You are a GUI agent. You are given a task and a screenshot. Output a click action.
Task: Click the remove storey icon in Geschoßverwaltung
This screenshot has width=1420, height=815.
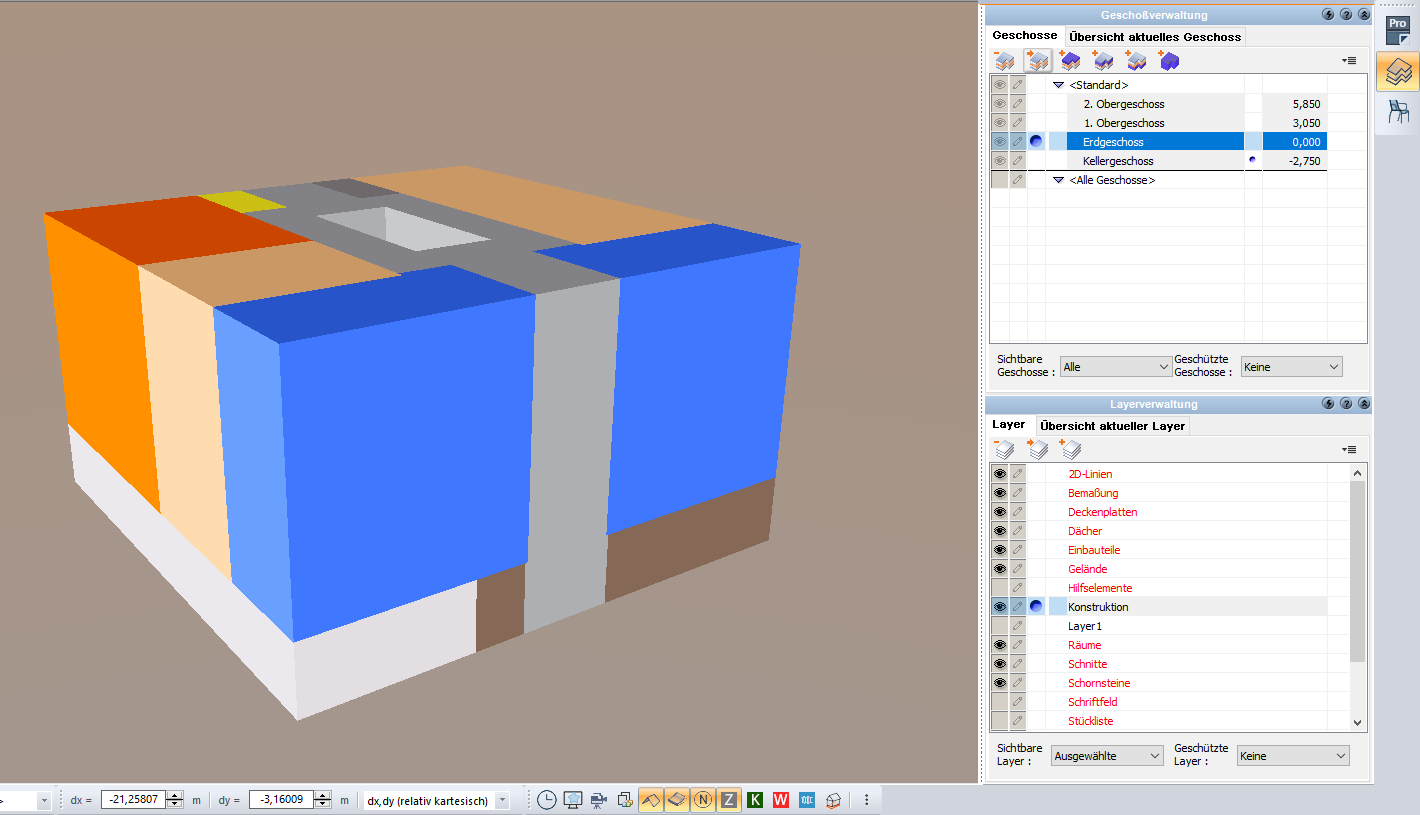coord(1005,60)
